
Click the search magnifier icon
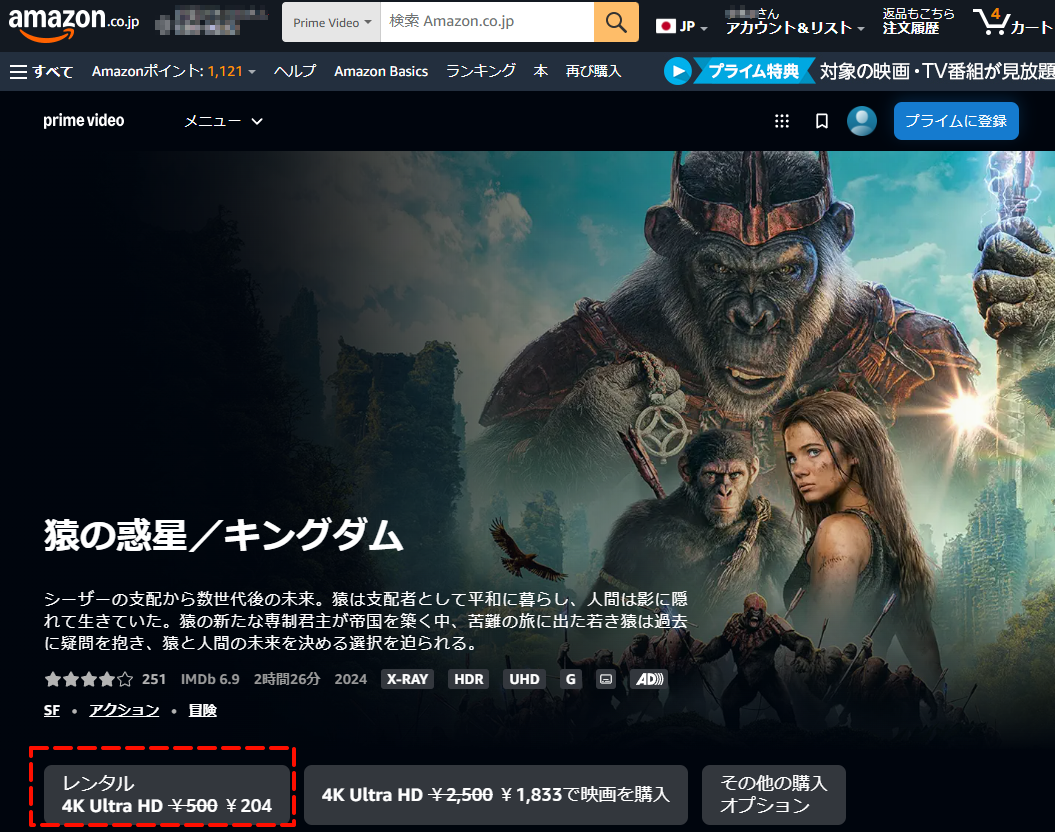tap(616, 21)
